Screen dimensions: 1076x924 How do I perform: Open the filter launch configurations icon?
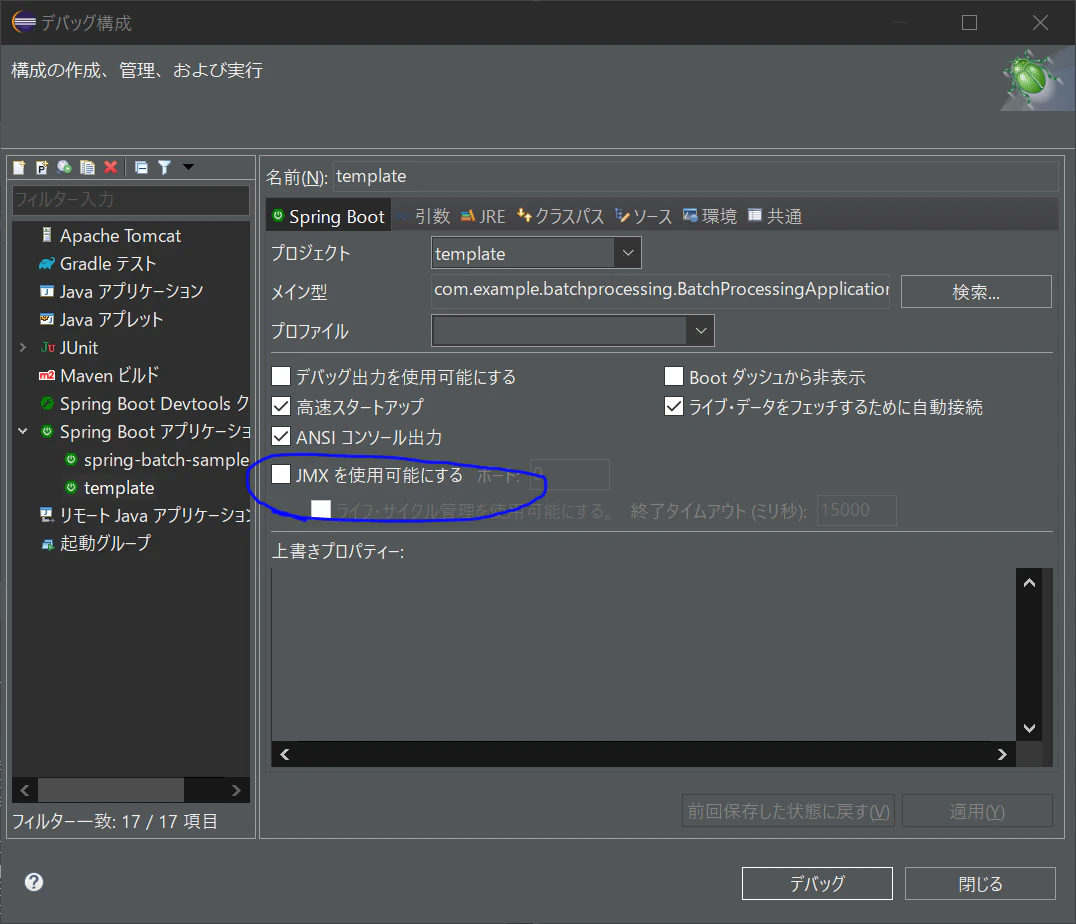[x=165, y=167]
